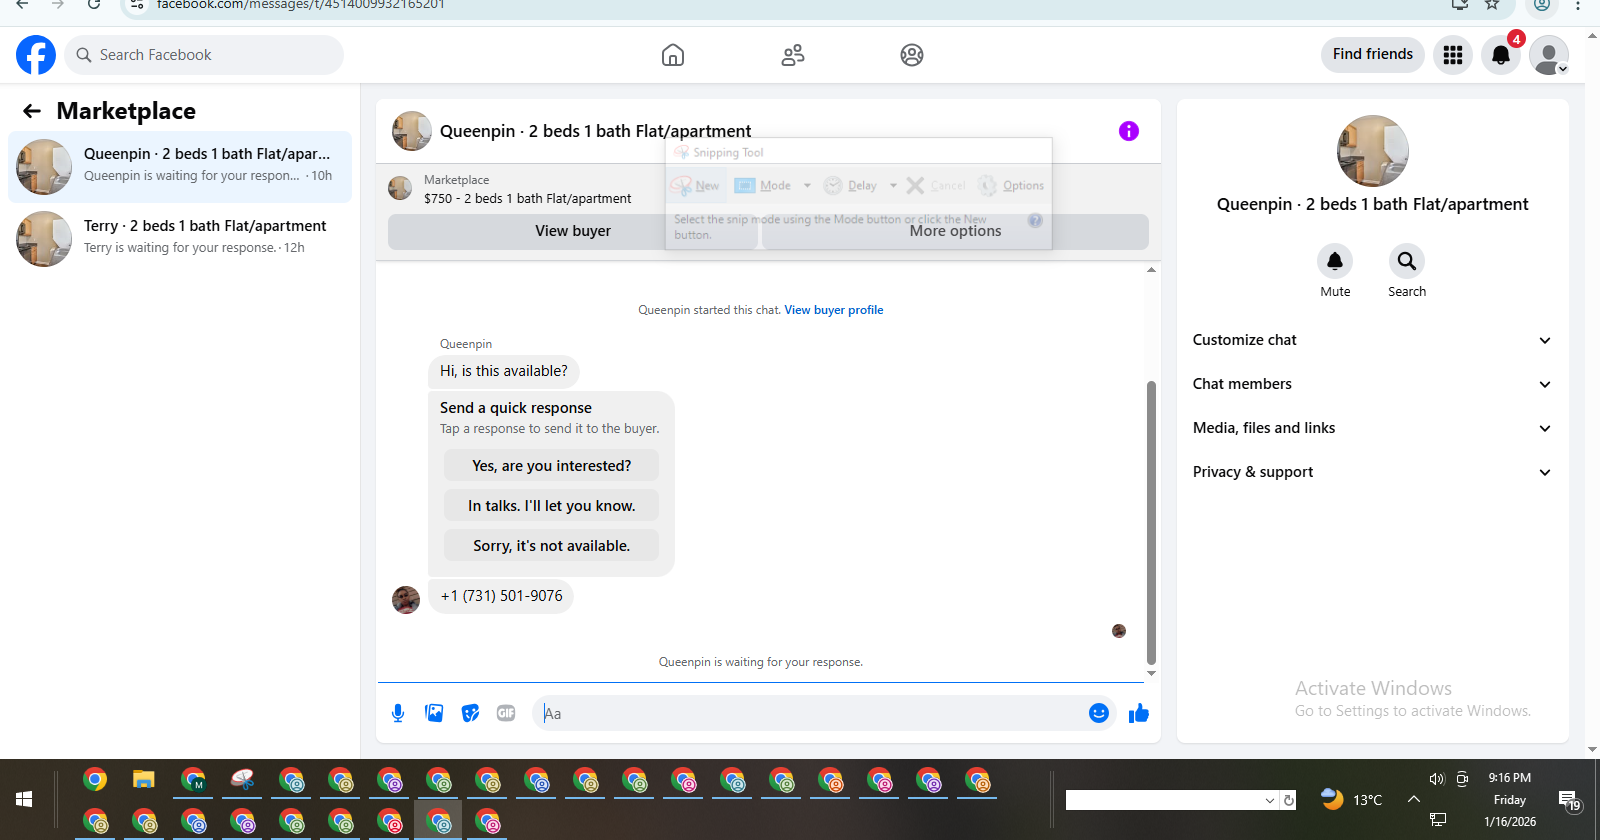Bookmark this page with the star icon
Screen dimensions: 1600x840
click(x=1492, y=5)
